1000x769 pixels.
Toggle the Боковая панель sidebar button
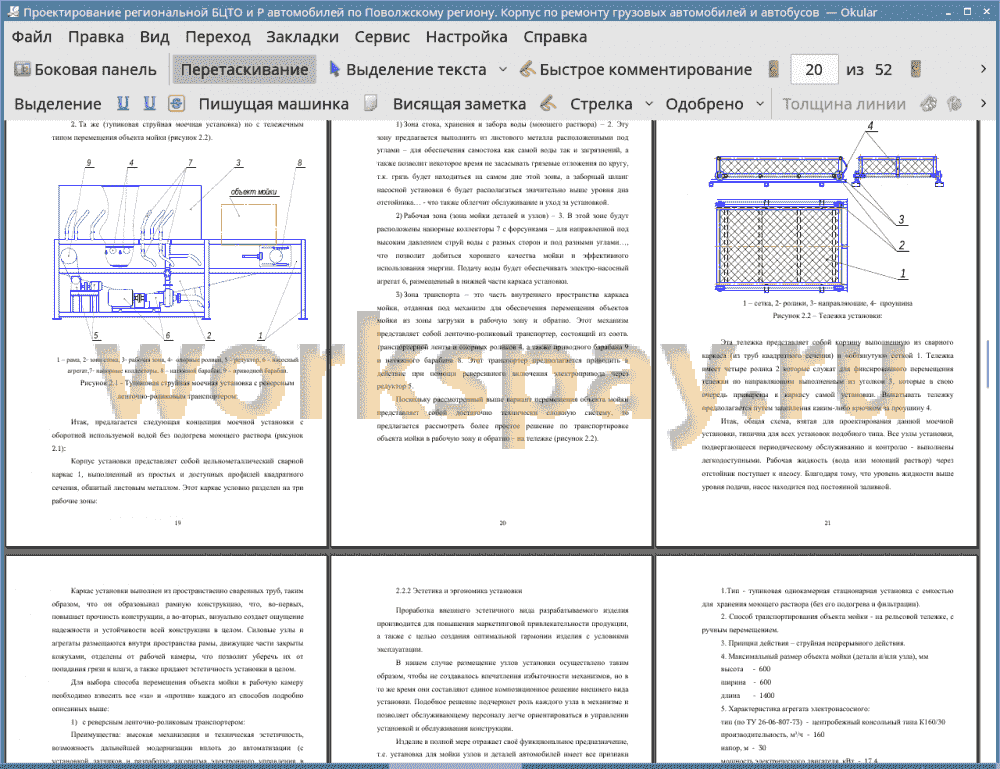click(85, 70)
